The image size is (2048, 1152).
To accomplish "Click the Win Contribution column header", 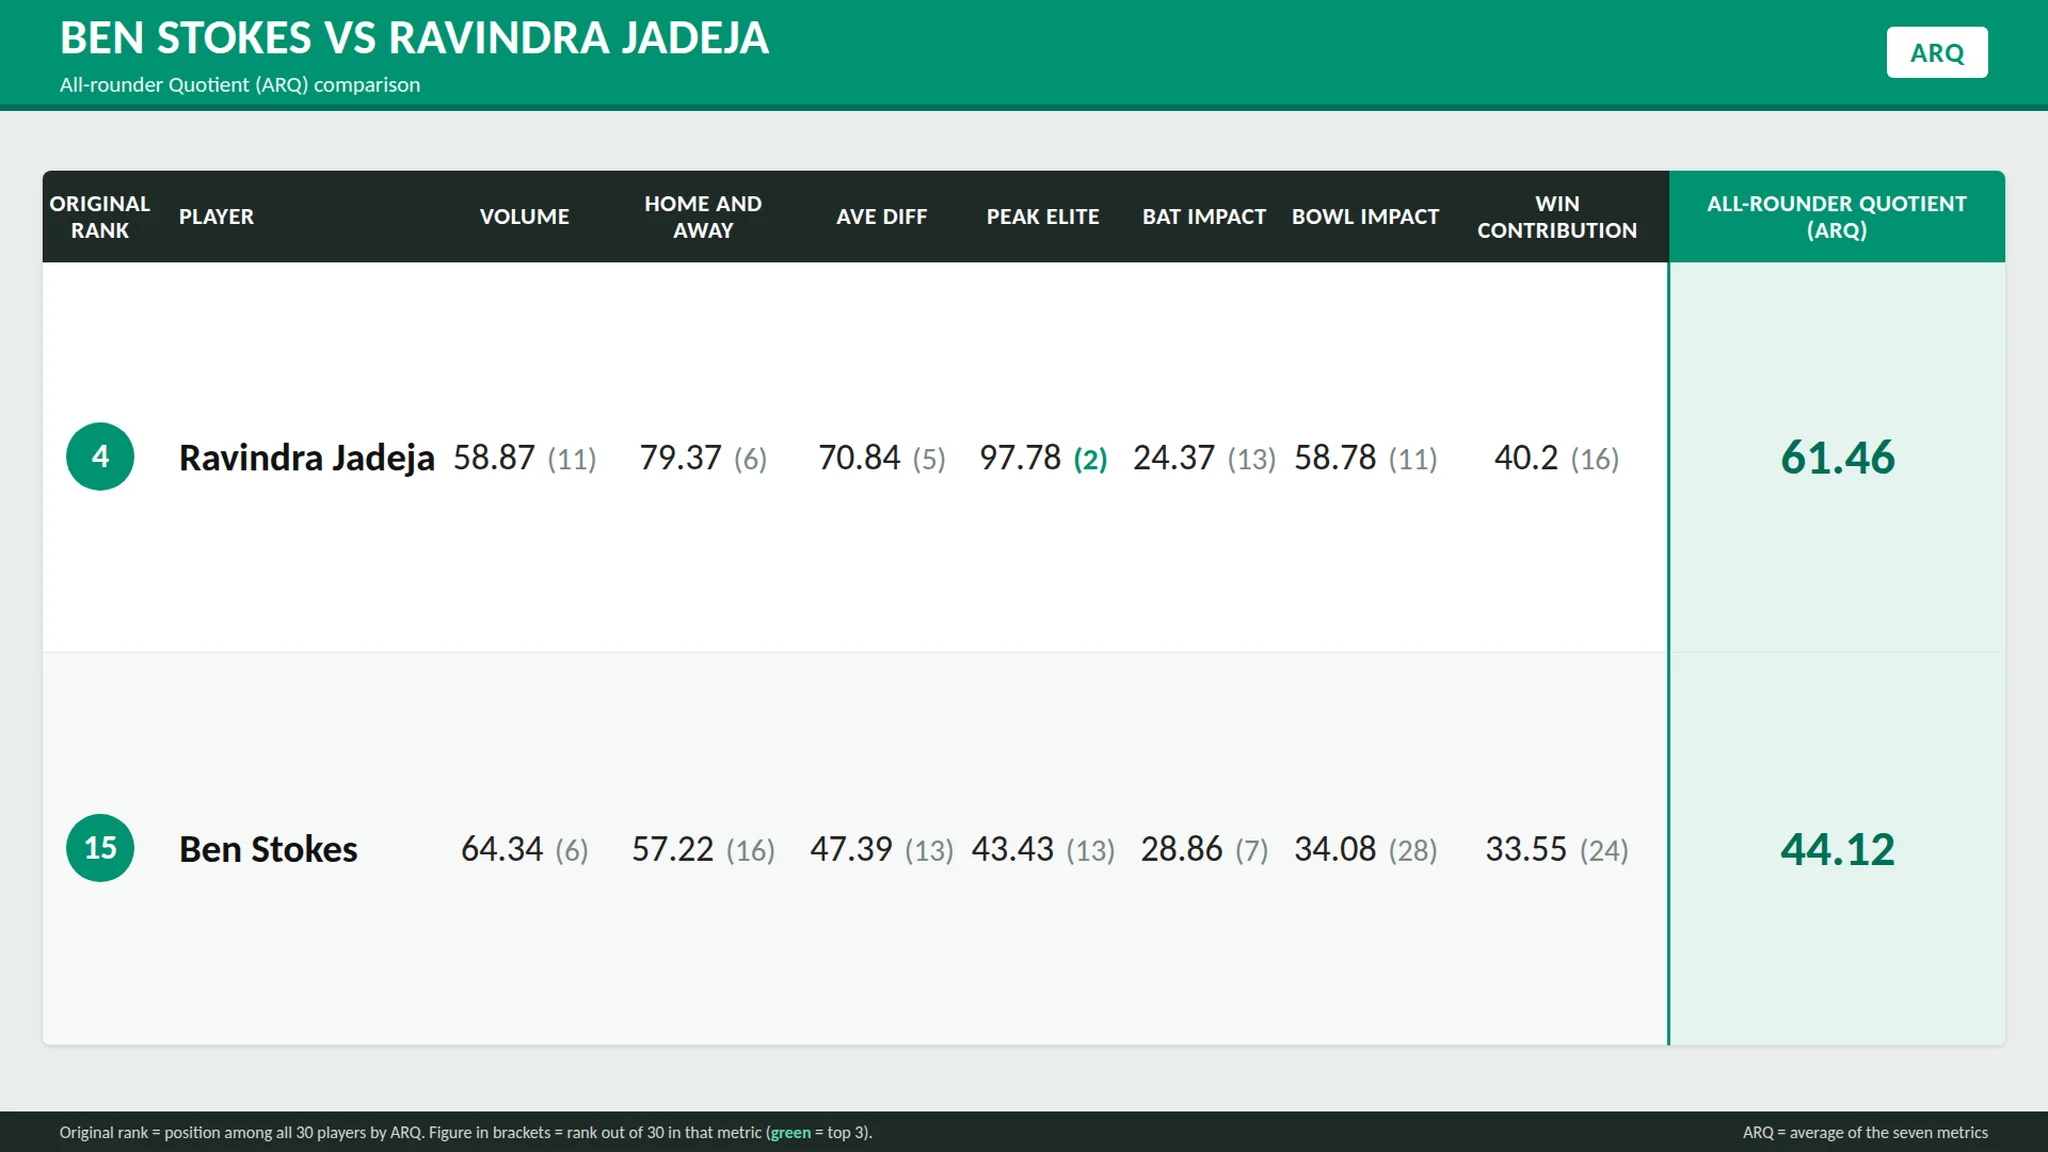I will coord(1557,217).
